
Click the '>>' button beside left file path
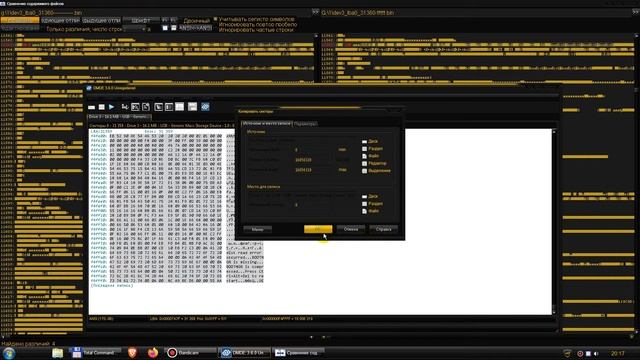pos(316,12)
